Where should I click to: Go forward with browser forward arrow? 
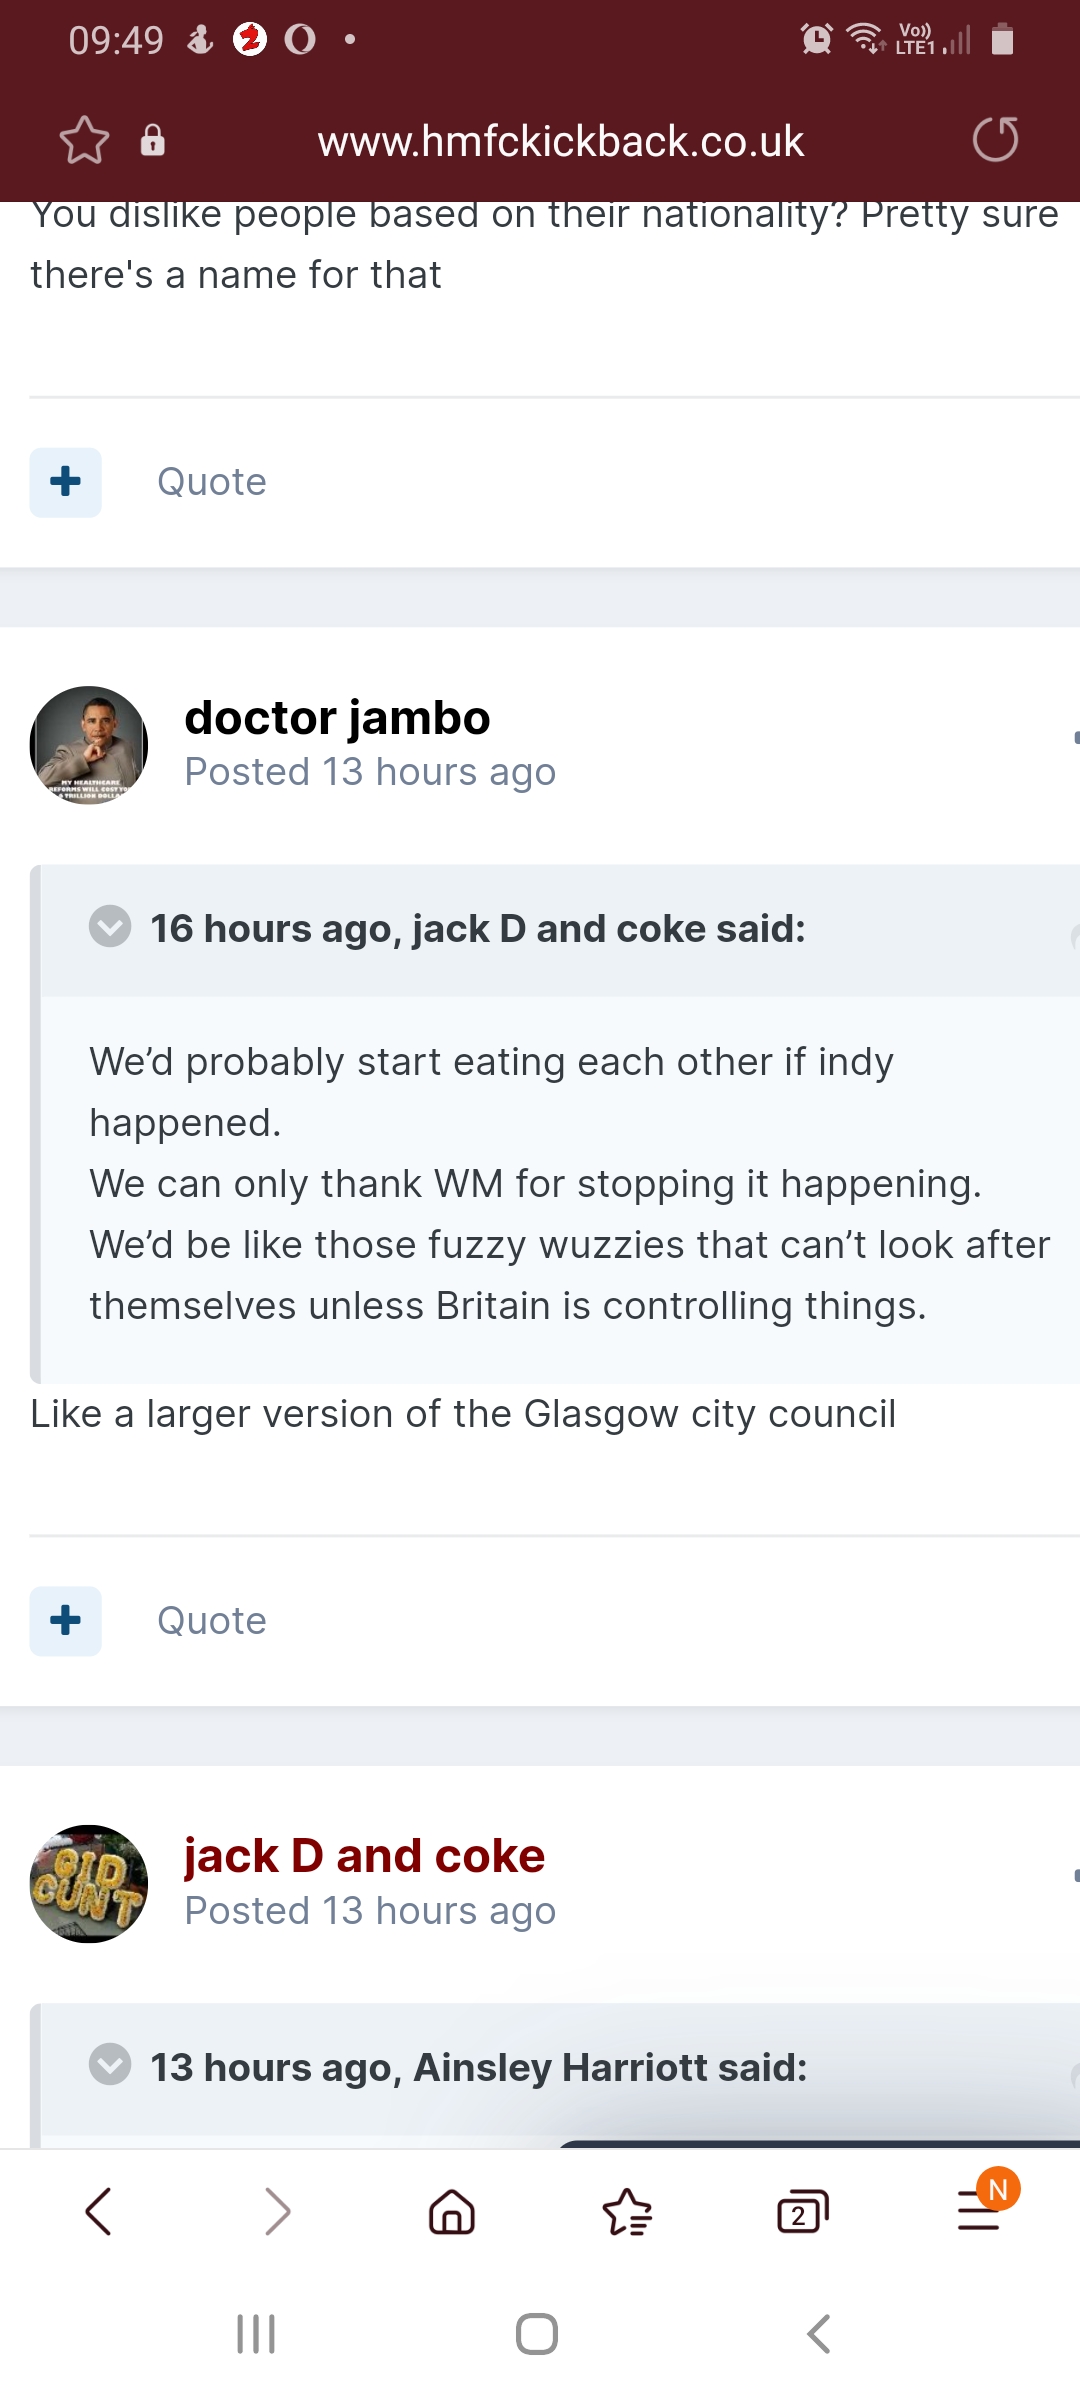[x=277, y=2211]
